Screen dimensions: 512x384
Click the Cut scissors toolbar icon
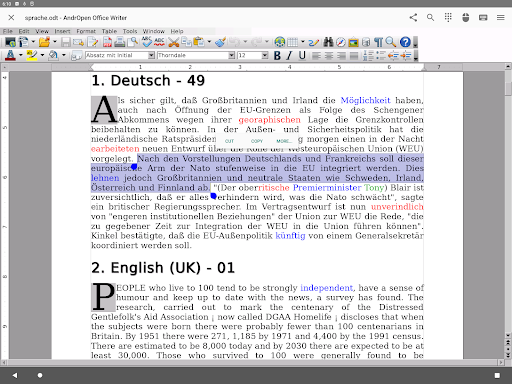pos(174,42)
